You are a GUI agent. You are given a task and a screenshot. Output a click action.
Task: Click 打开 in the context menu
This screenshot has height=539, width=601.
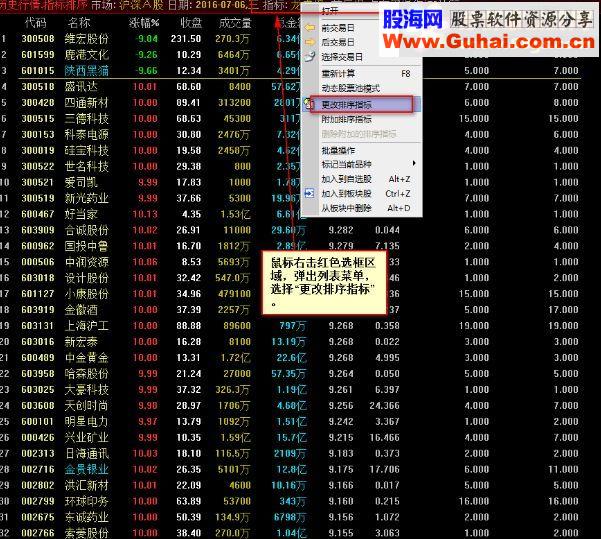pos(330,11)
